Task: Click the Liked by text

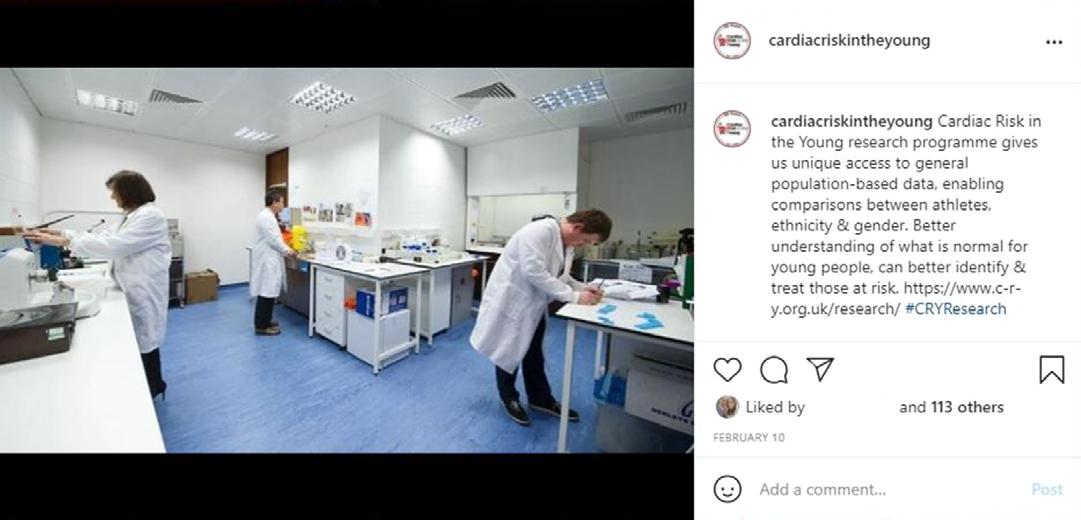Action: pos(775,408)
